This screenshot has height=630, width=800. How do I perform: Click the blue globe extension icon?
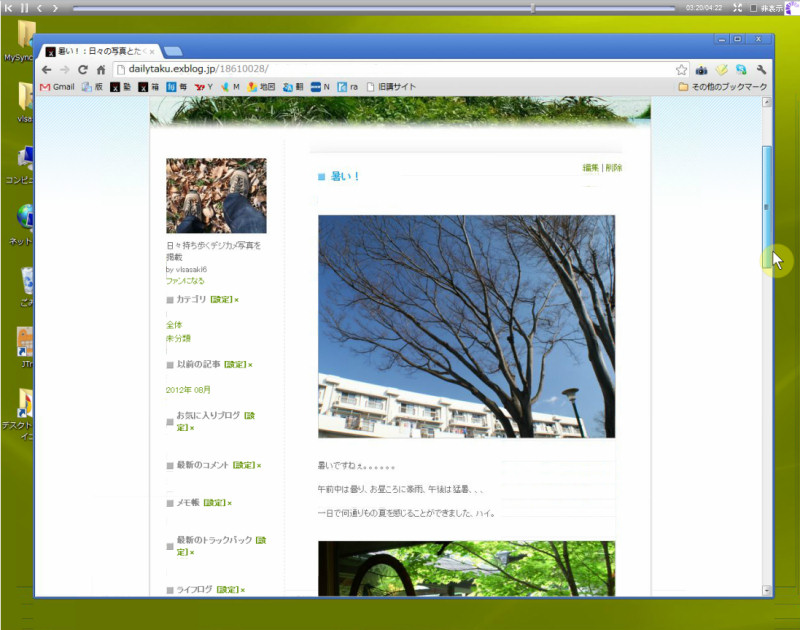click(x=741, y=70)
